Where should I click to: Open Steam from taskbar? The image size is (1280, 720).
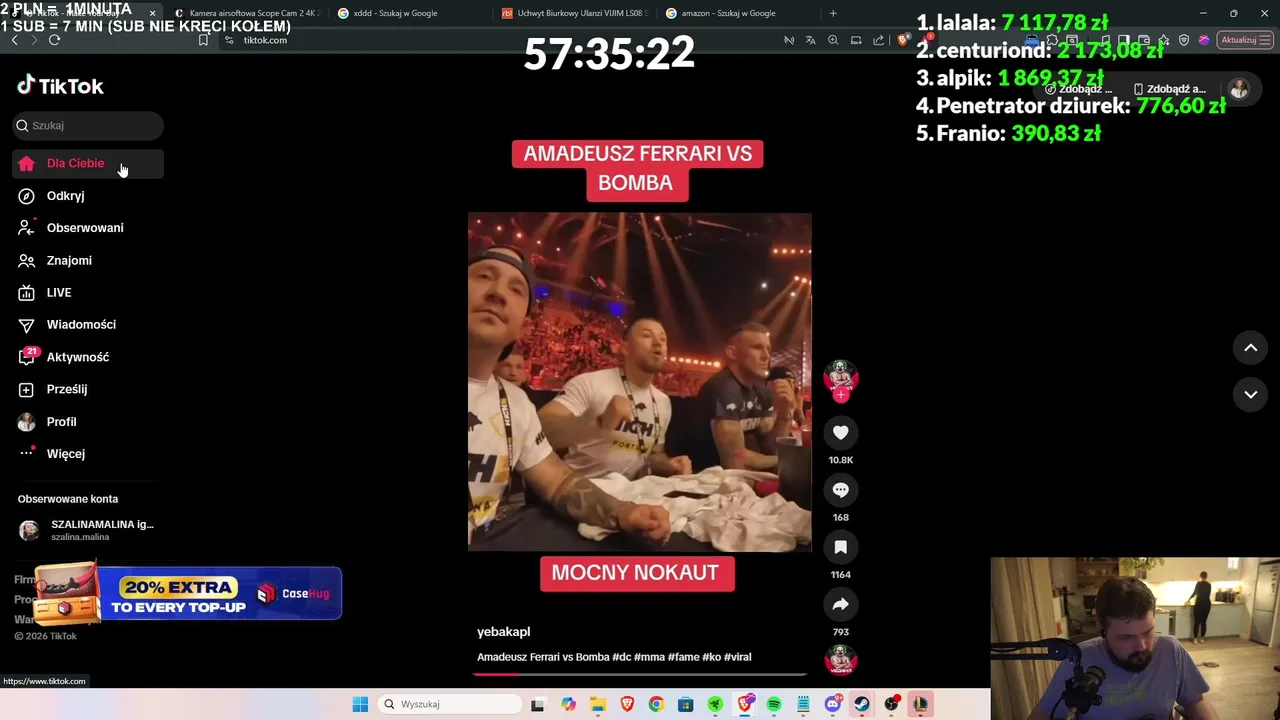pyautogui.click(x=862, y=704)
